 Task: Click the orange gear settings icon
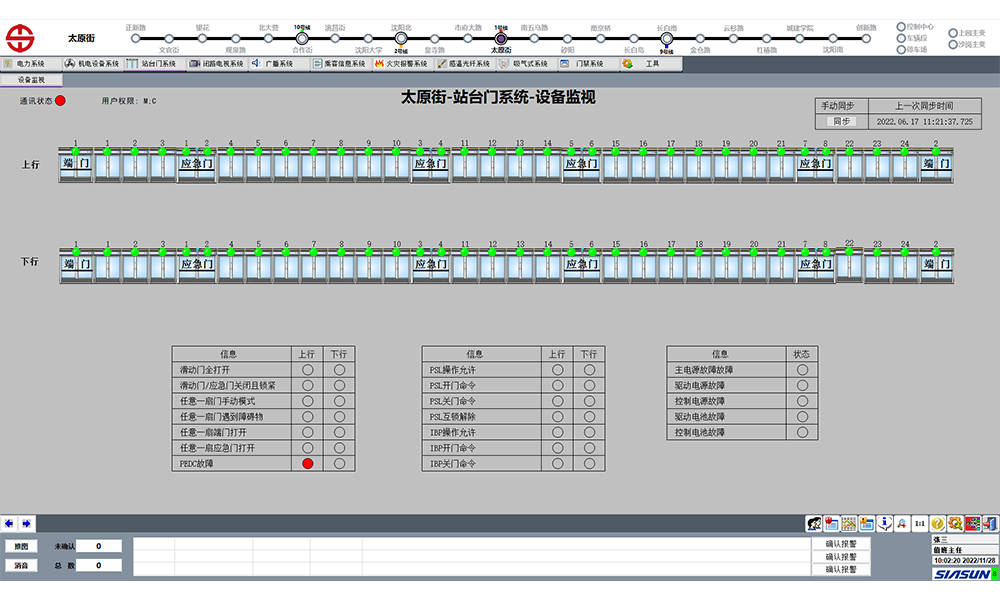click(x=955, y=523)
